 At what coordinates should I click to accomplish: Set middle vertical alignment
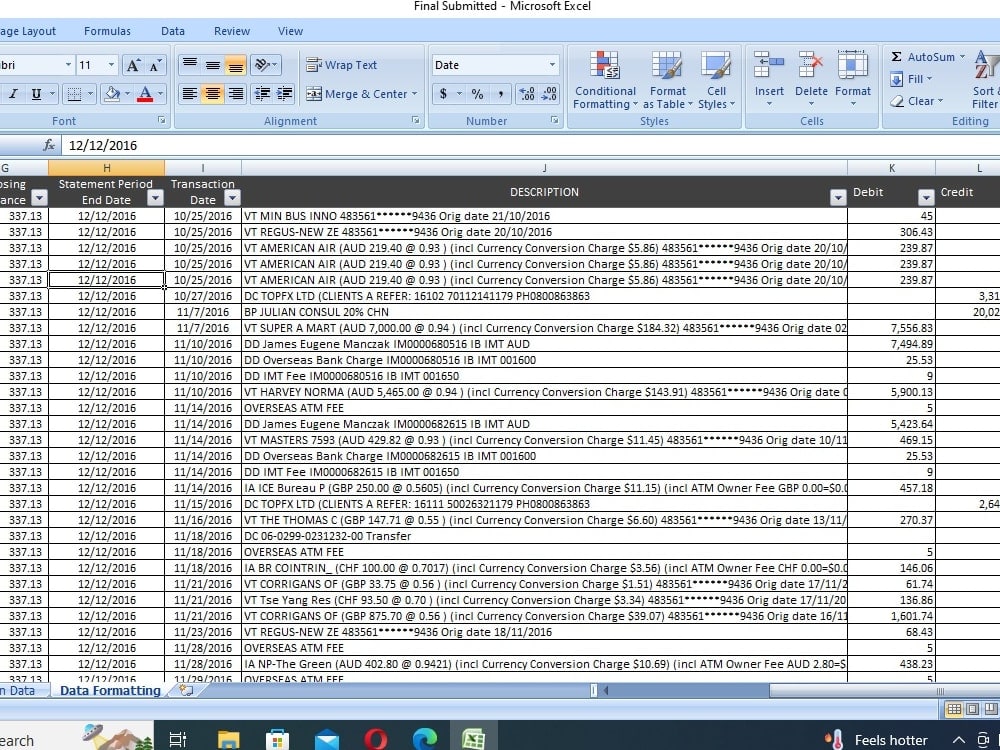(x=212, y=64)
